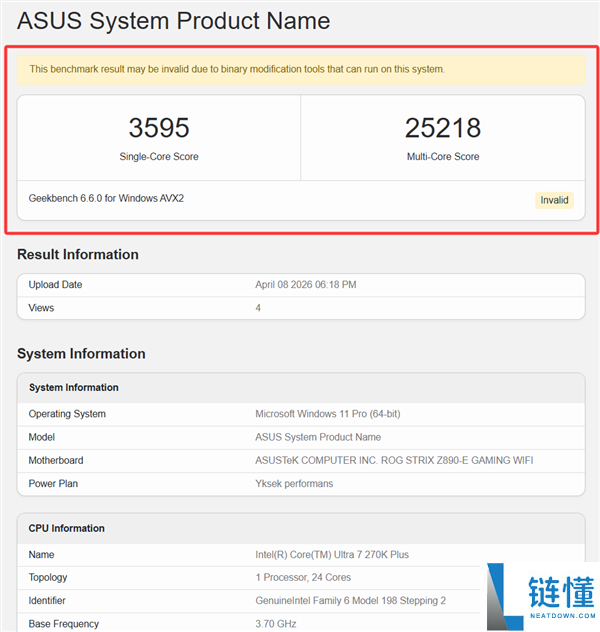
Task: Select the '3.70 GHz' base frequency value
Action: 276,624
